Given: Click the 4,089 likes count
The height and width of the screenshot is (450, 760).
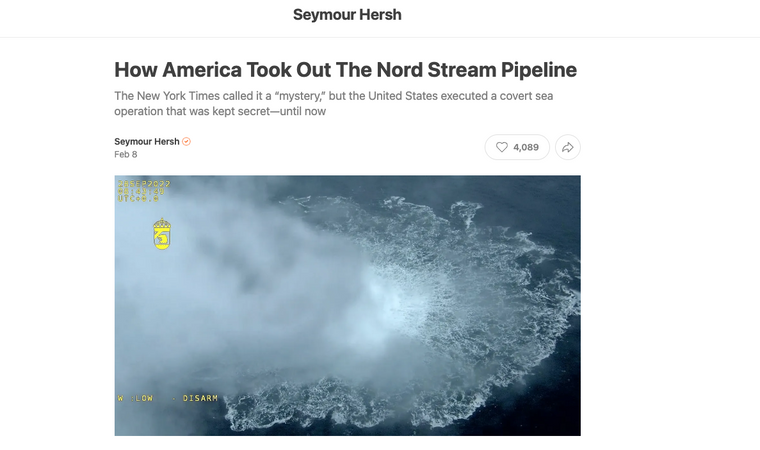Looking at the screenshot, I should click(x=526, y=147).
